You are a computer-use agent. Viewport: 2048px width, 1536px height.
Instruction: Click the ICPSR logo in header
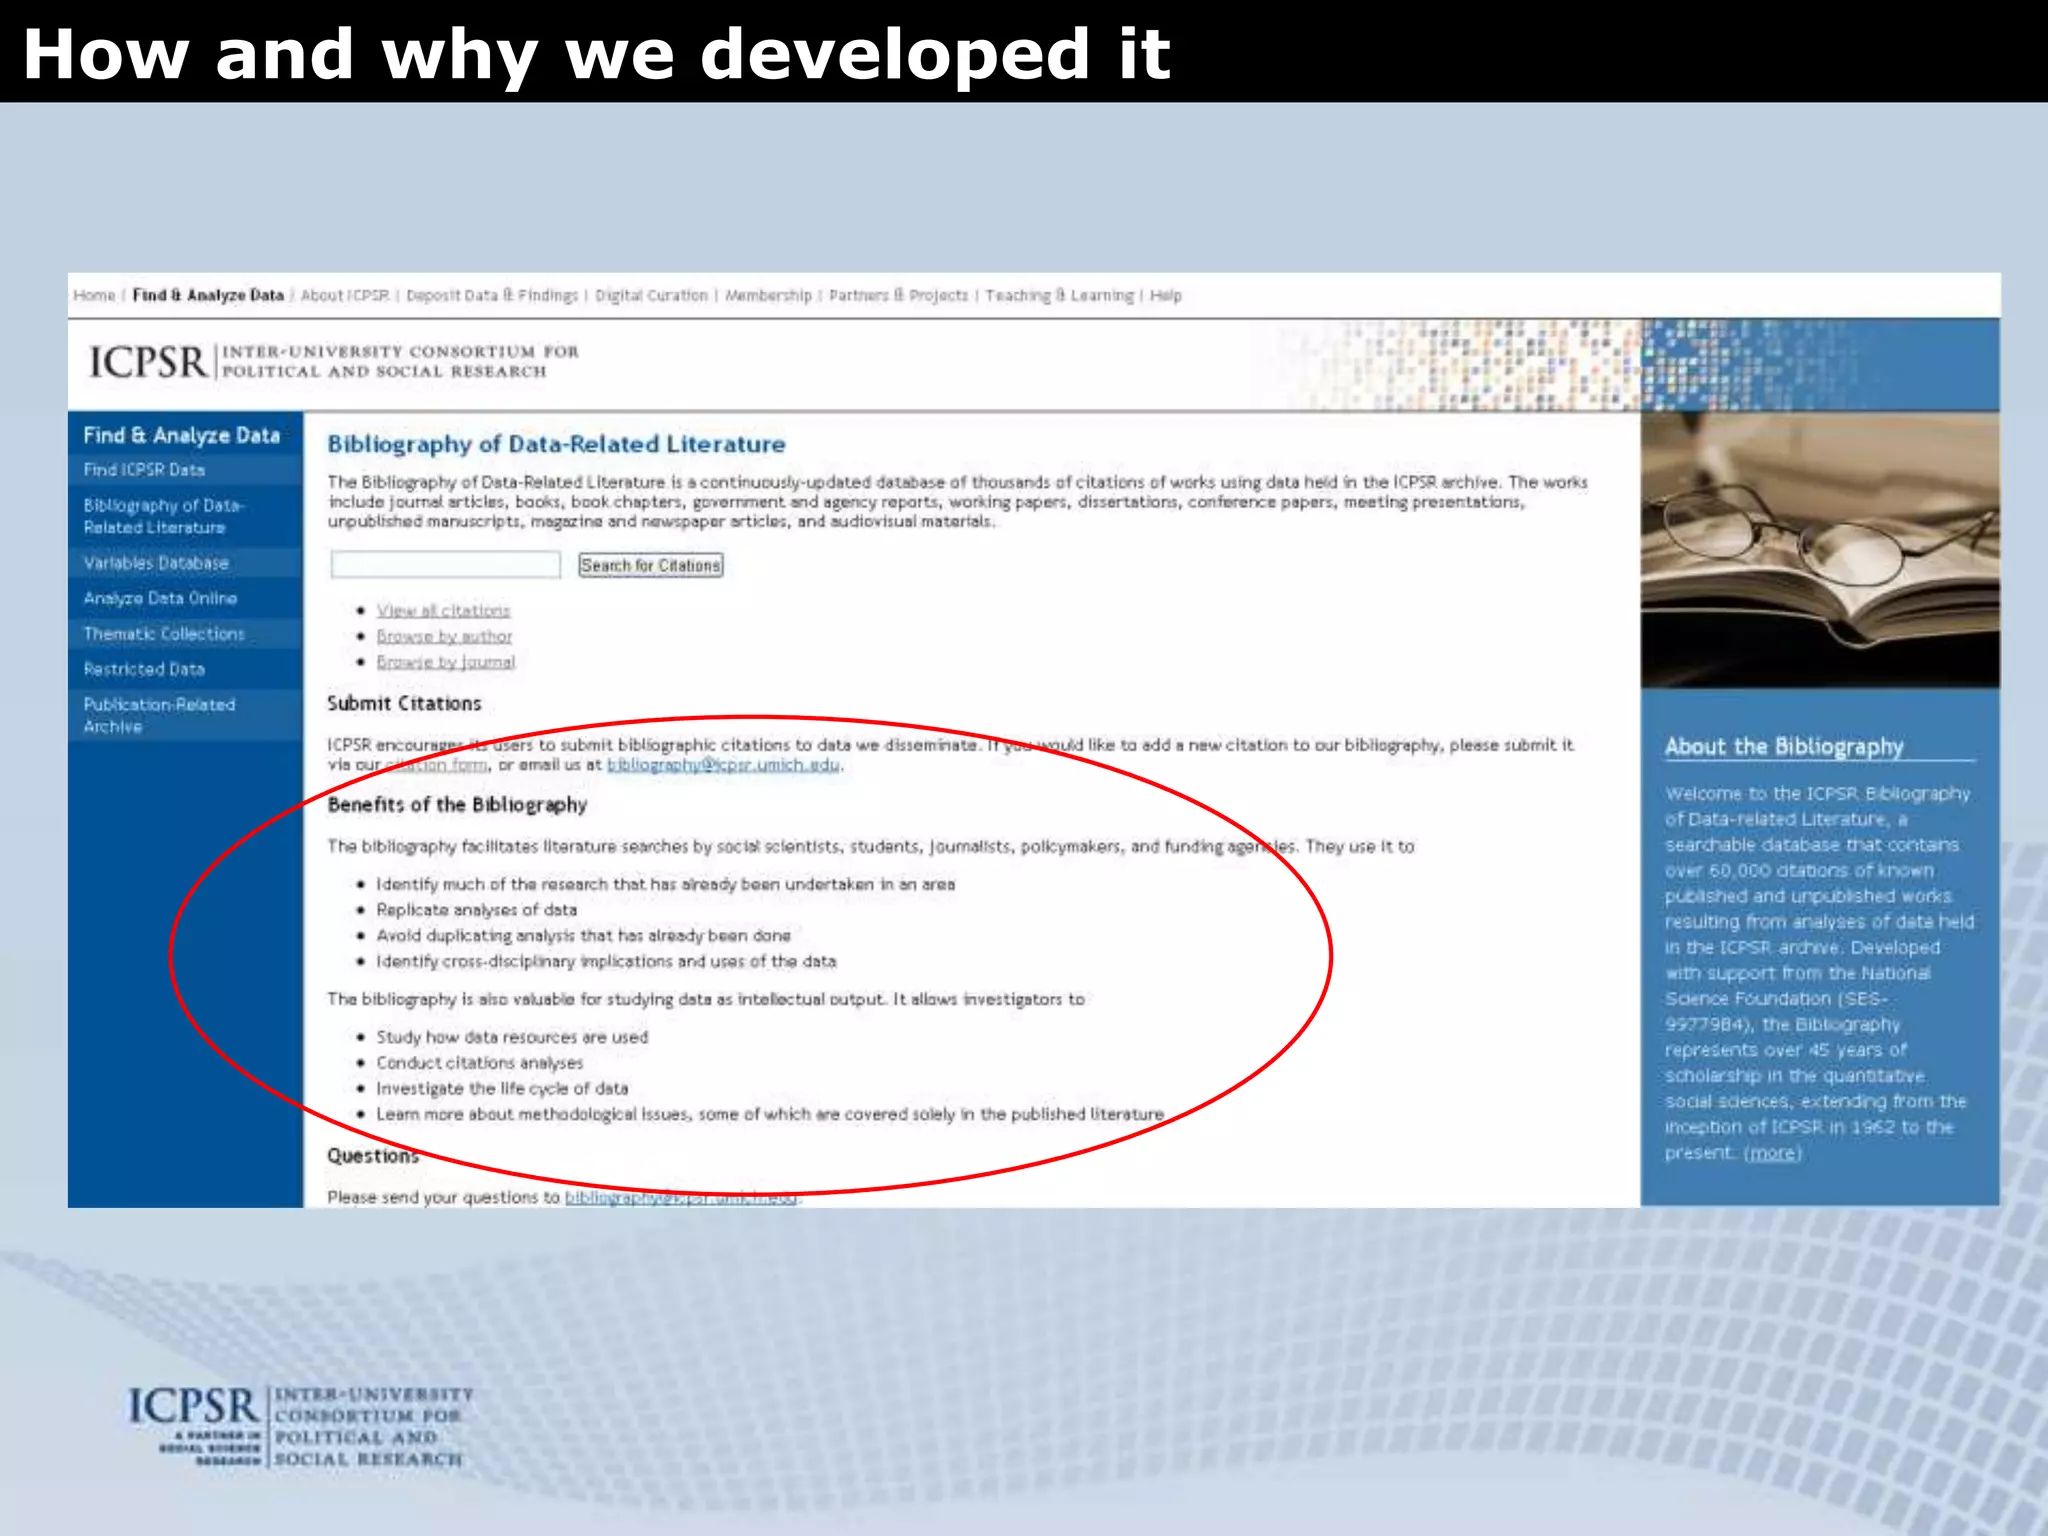(x=148, y=362)
